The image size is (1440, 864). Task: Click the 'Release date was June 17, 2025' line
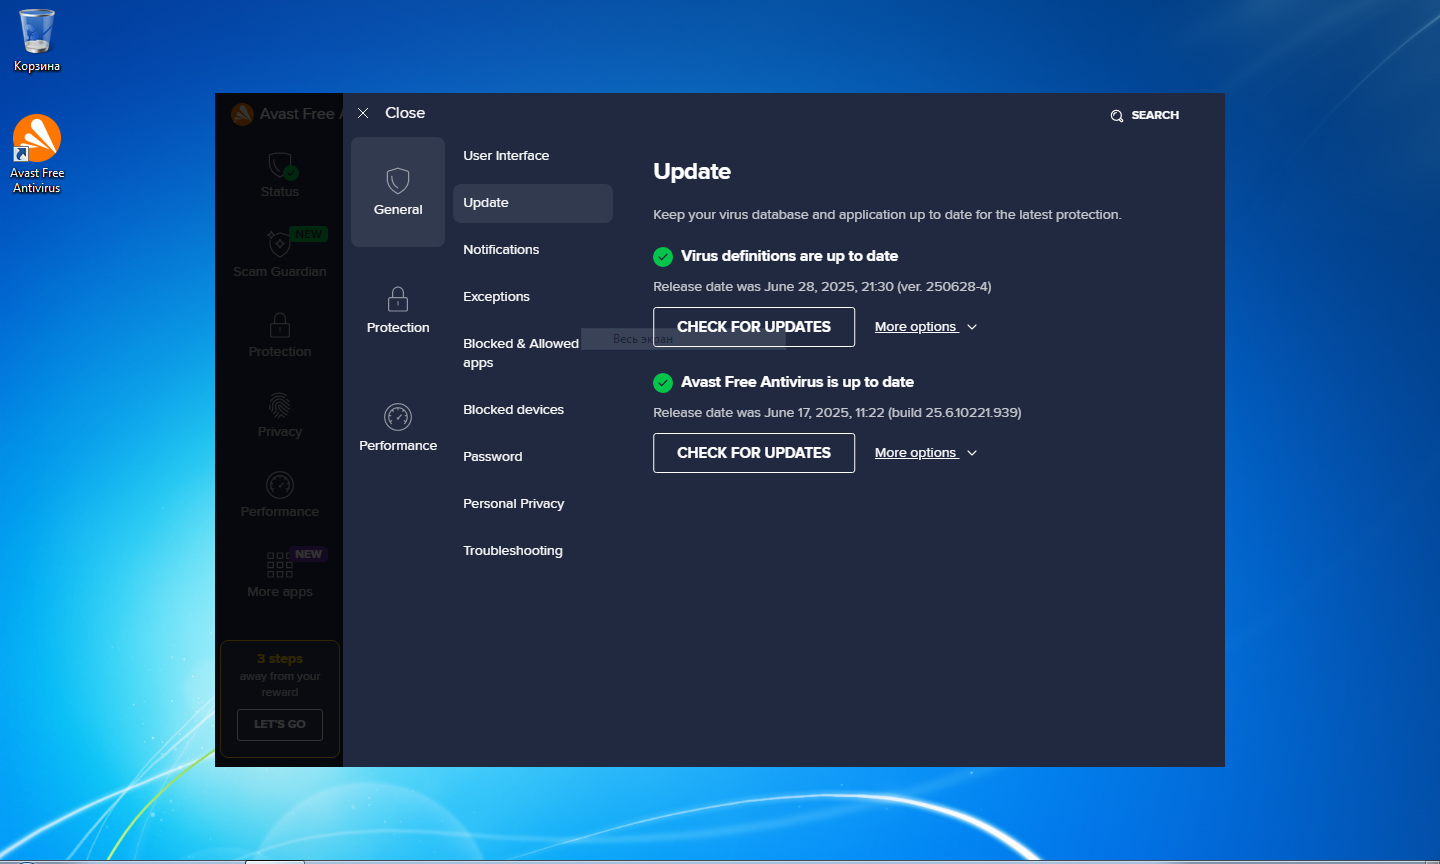[837, 413]
